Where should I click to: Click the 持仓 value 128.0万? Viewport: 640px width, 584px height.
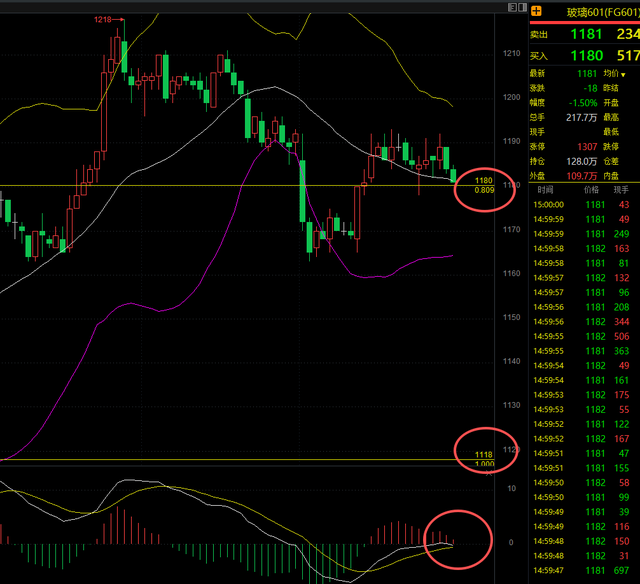[x=582, y=161]
